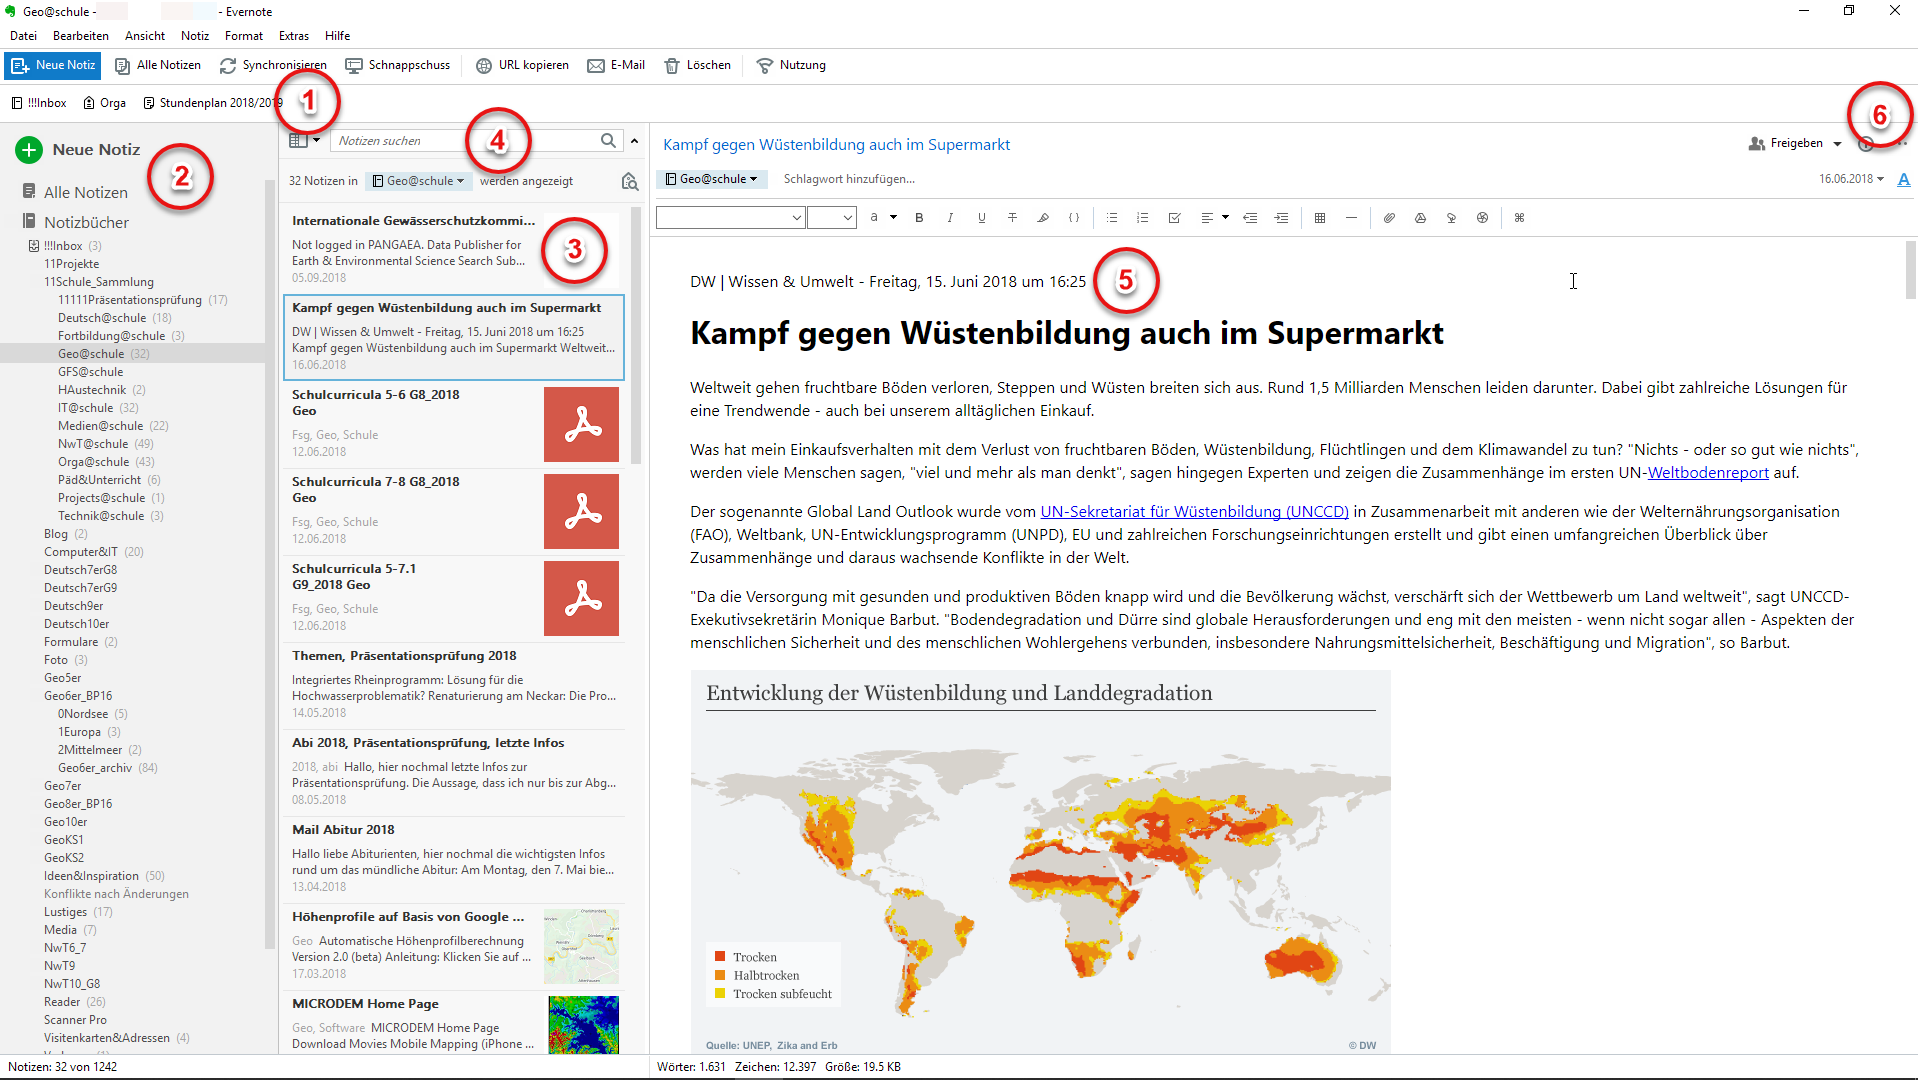Screen dimensions: 1918x1080
Task: Click the Schlagwort hinzufügen tag field
Action: (849, 179)
